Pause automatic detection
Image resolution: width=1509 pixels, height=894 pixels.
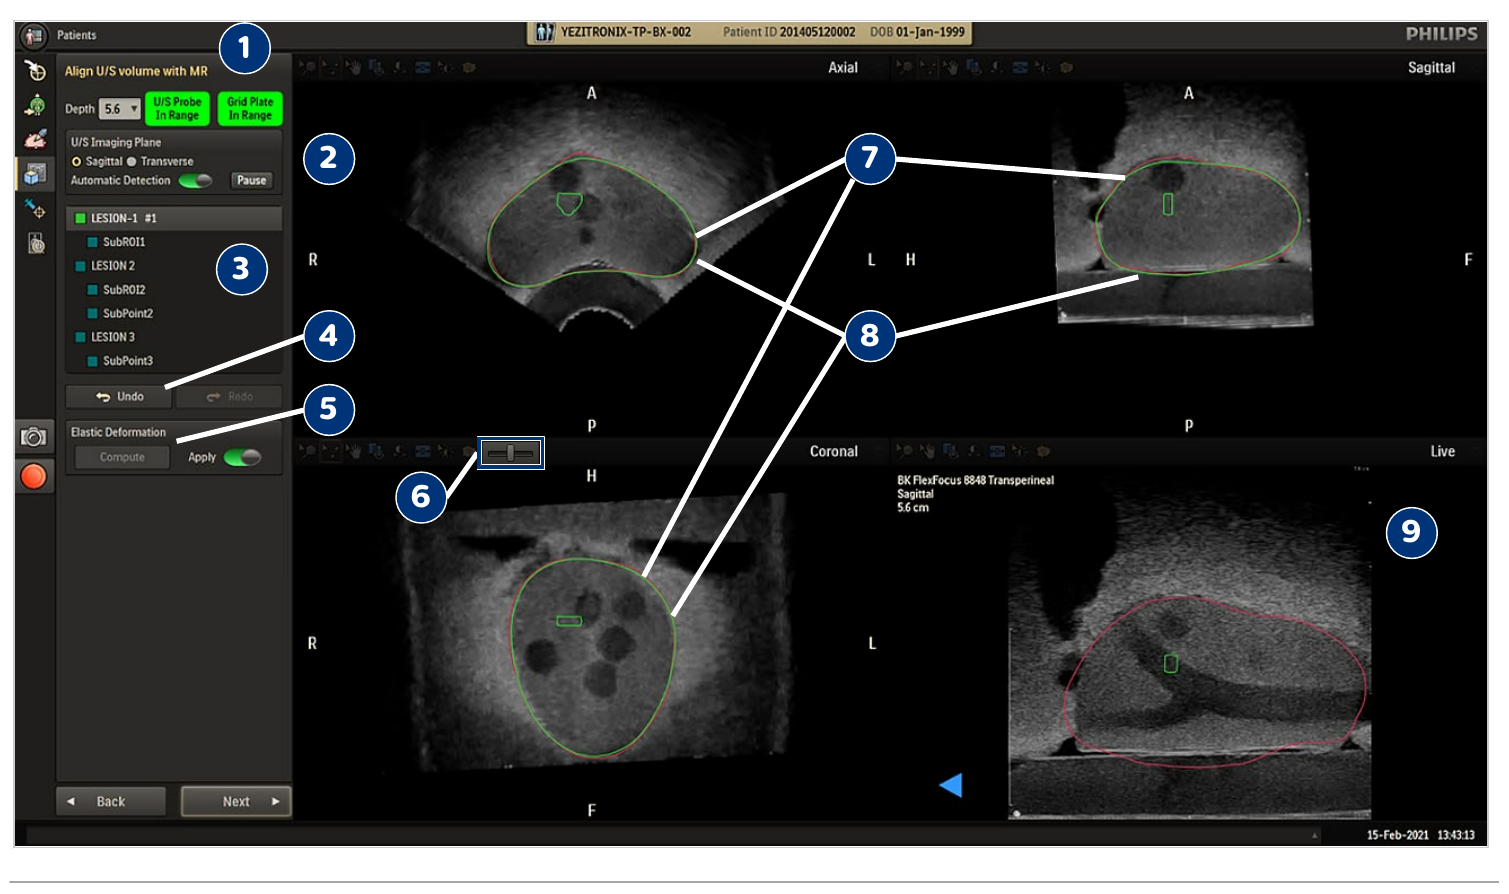coord(252,181)
